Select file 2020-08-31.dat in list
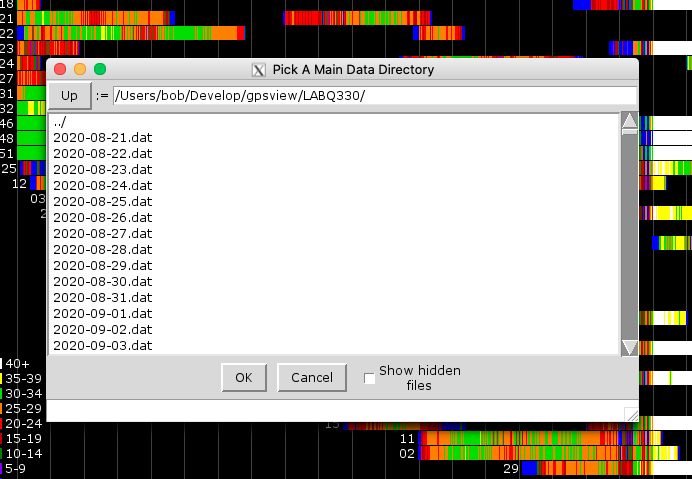Image resolution: width=692 pixels, height=479 pixels. pos(102,297)
